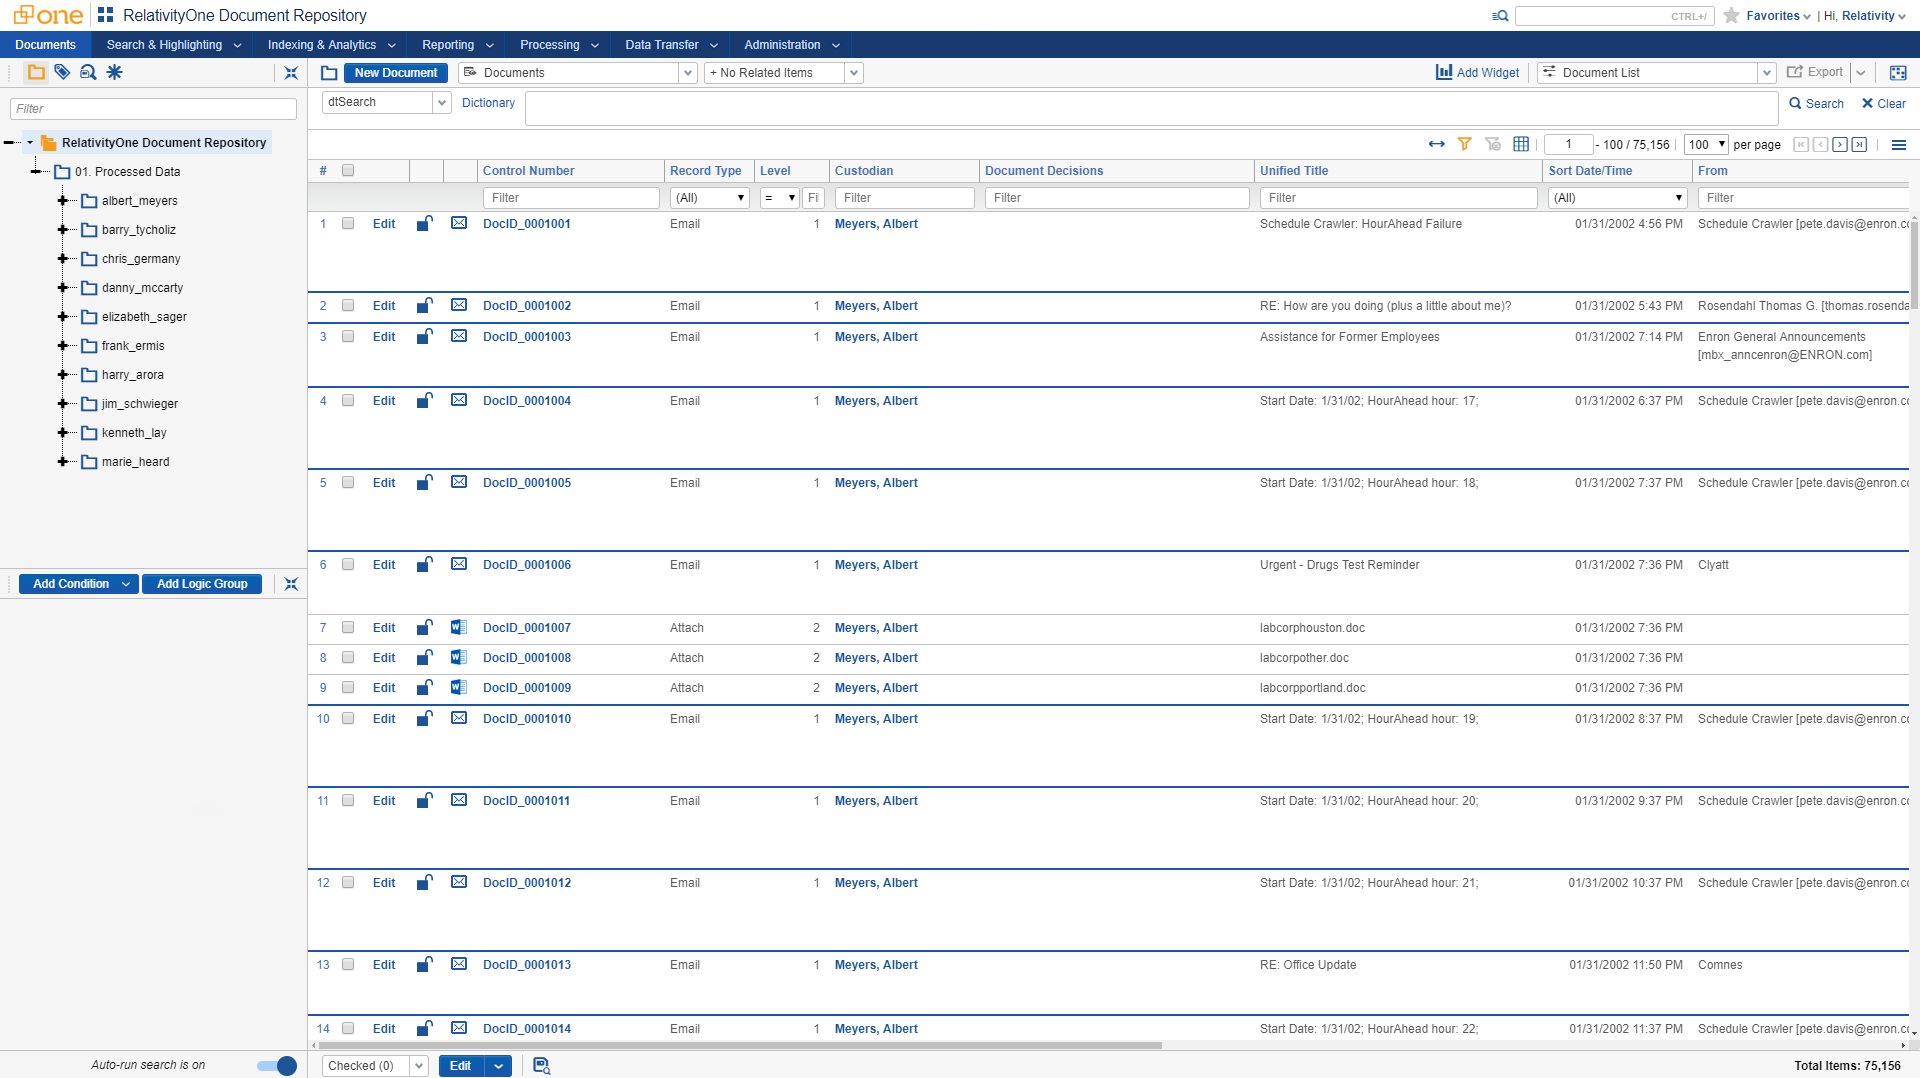Image resolution: width=1920 pixels, height=1078 pixels.
Task: Click the Add Logic Group button
Action: click(202, 584)
